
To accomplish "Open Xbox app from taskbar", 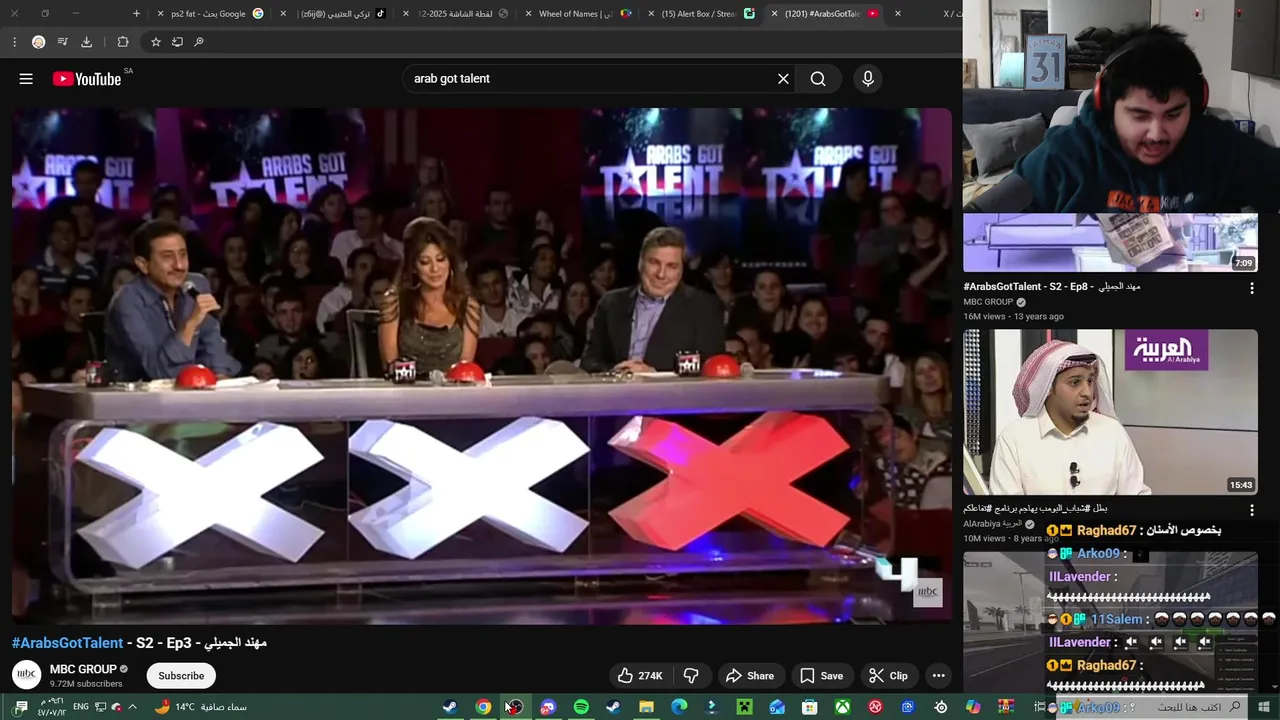I will 843,707.
